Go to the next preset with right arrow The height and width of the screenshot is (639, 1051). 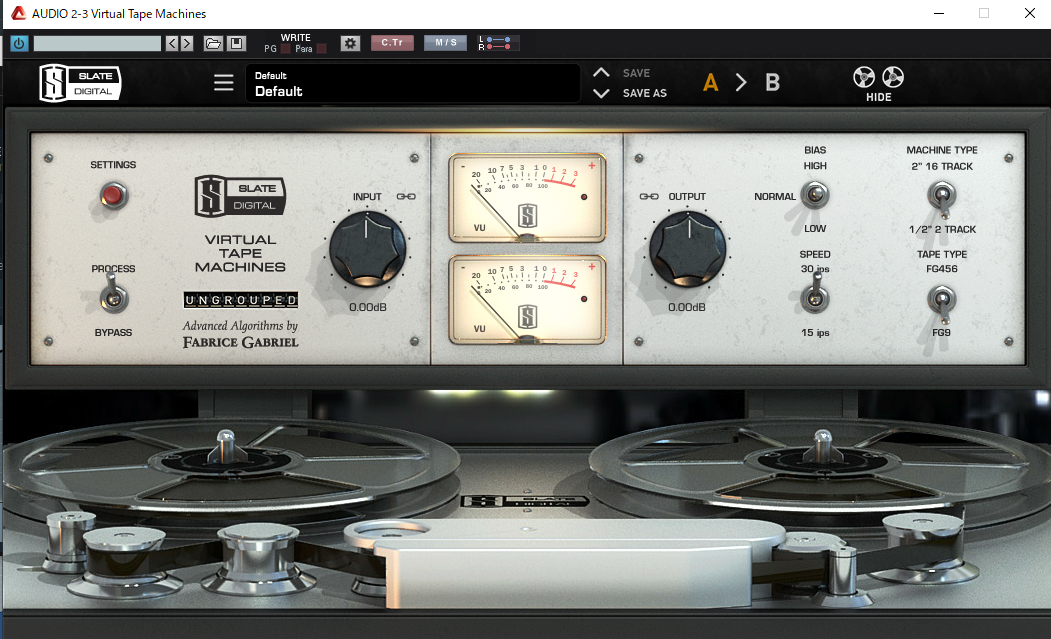click(x=187, y=44)
